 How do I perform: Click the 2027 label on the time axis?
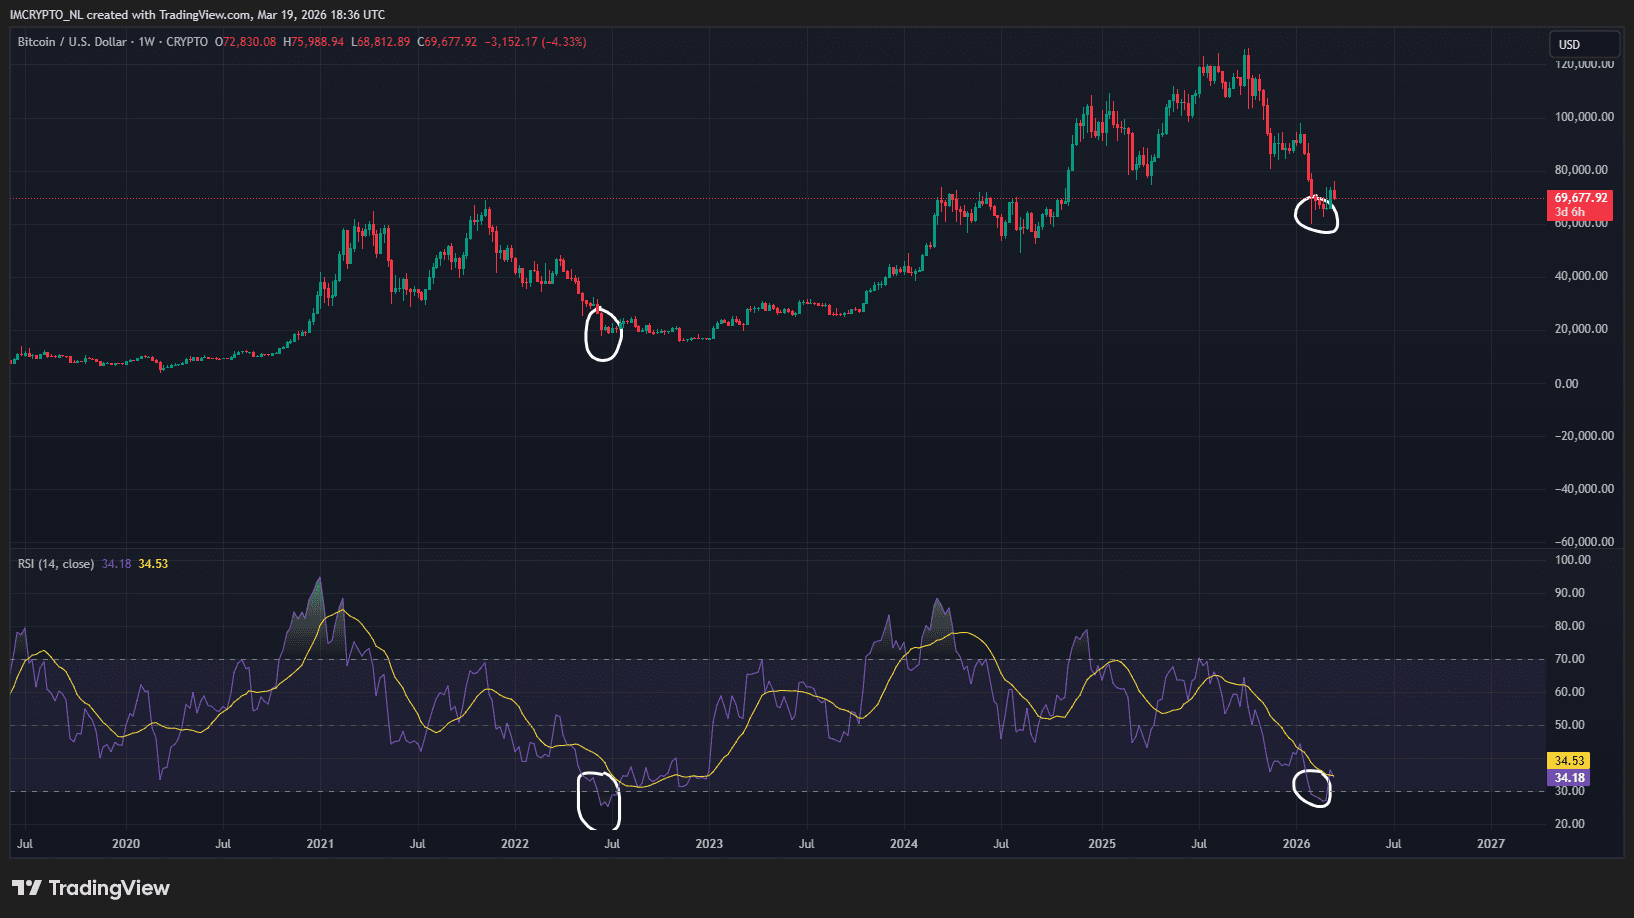(1490, 844)
